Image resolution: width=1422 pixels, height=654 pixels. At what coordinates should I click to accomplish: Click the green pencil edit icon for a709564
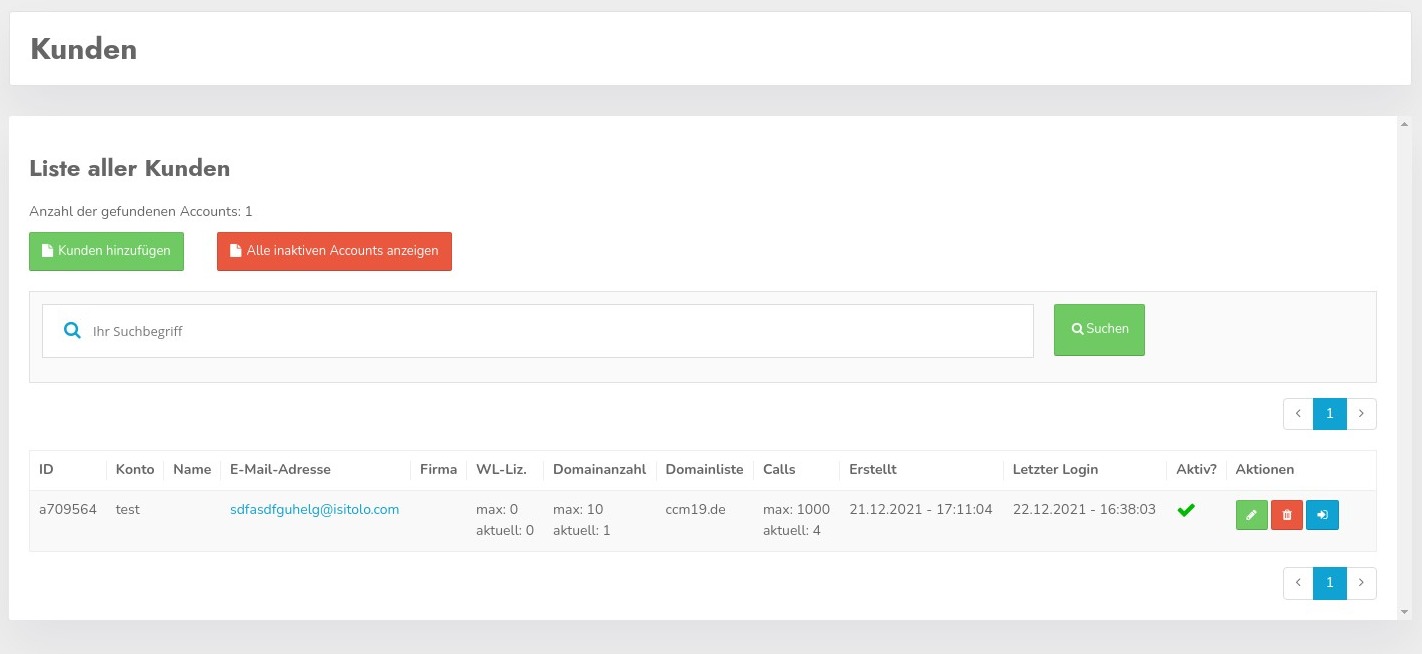1251,515
